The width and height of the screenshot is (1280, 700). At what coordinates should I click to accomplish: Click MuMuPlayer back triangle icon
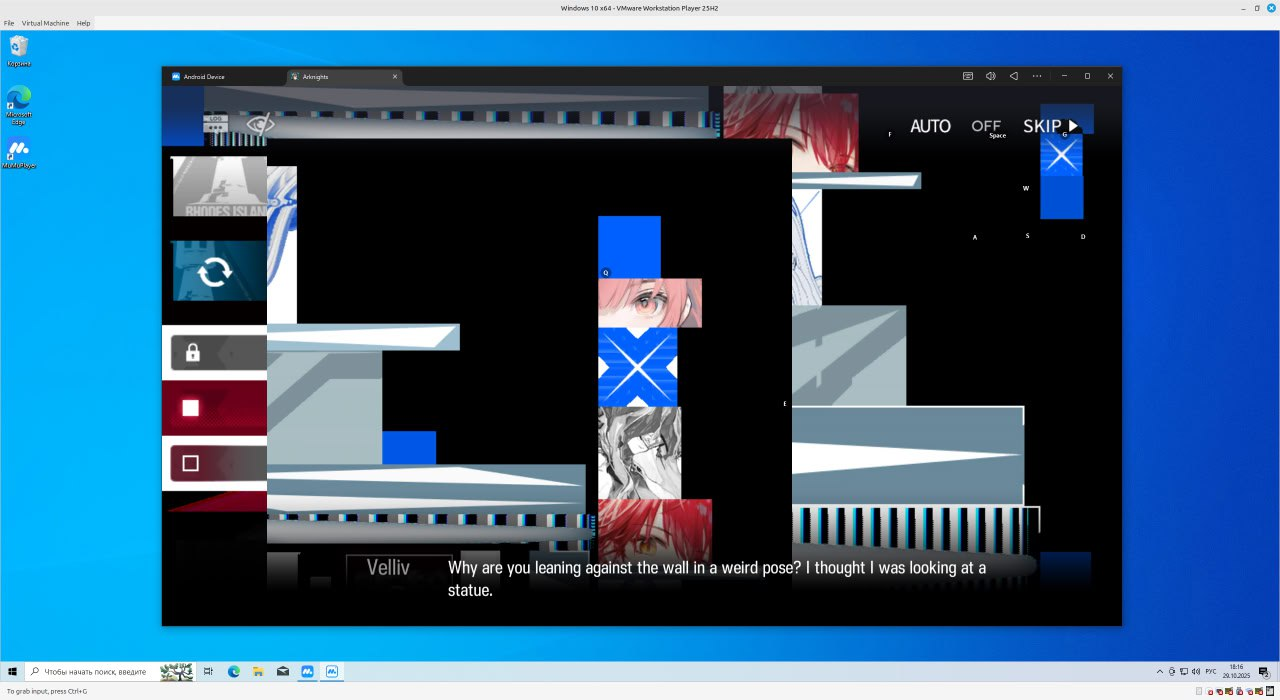click(x=1013, y=76)
